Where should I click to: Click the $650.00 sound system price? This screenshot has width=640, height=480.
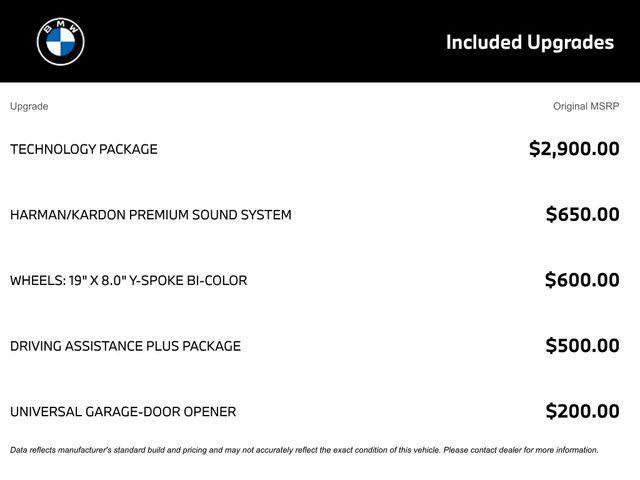[582, 214]
